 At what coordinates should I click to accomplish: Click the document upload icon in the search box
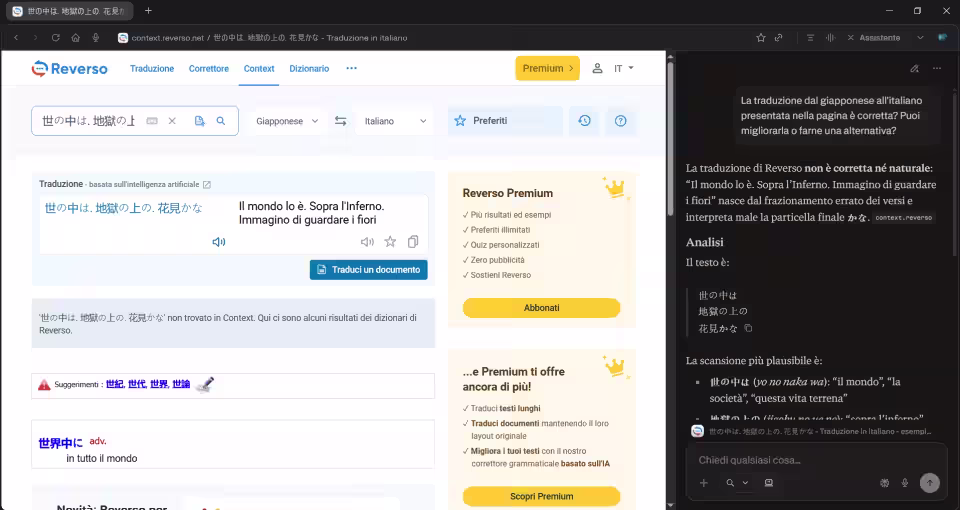point(200,121)
